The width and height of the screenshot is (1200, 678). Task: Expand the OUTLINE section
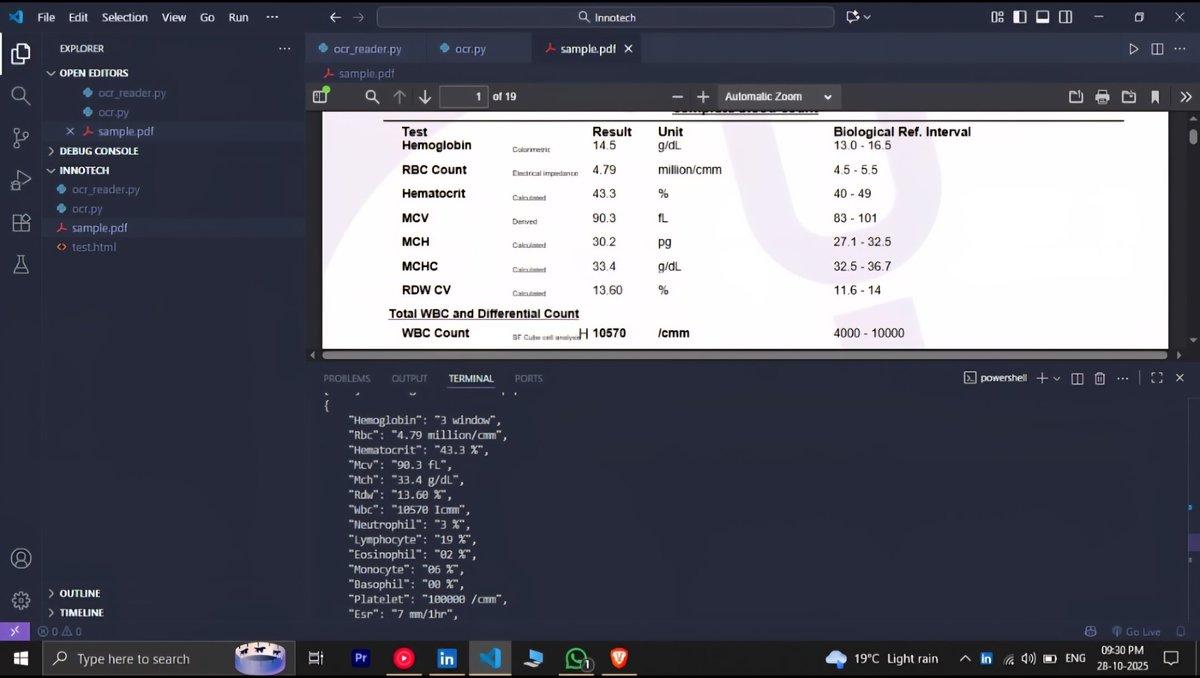pos(78,593)
